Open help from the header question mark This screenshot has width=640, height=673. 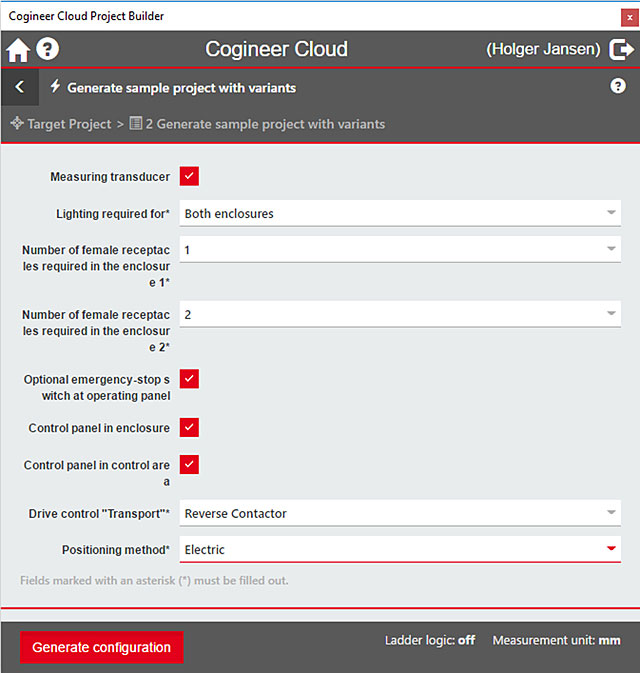[48, 50]
